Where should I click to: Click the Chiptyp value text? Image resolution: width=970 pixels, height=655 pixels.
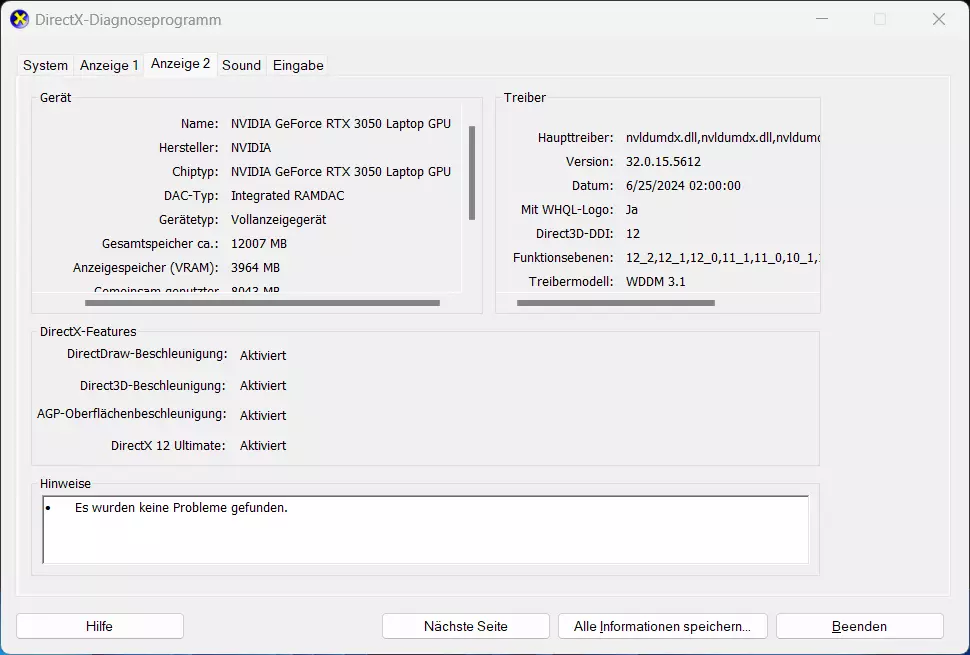[341, 172]
